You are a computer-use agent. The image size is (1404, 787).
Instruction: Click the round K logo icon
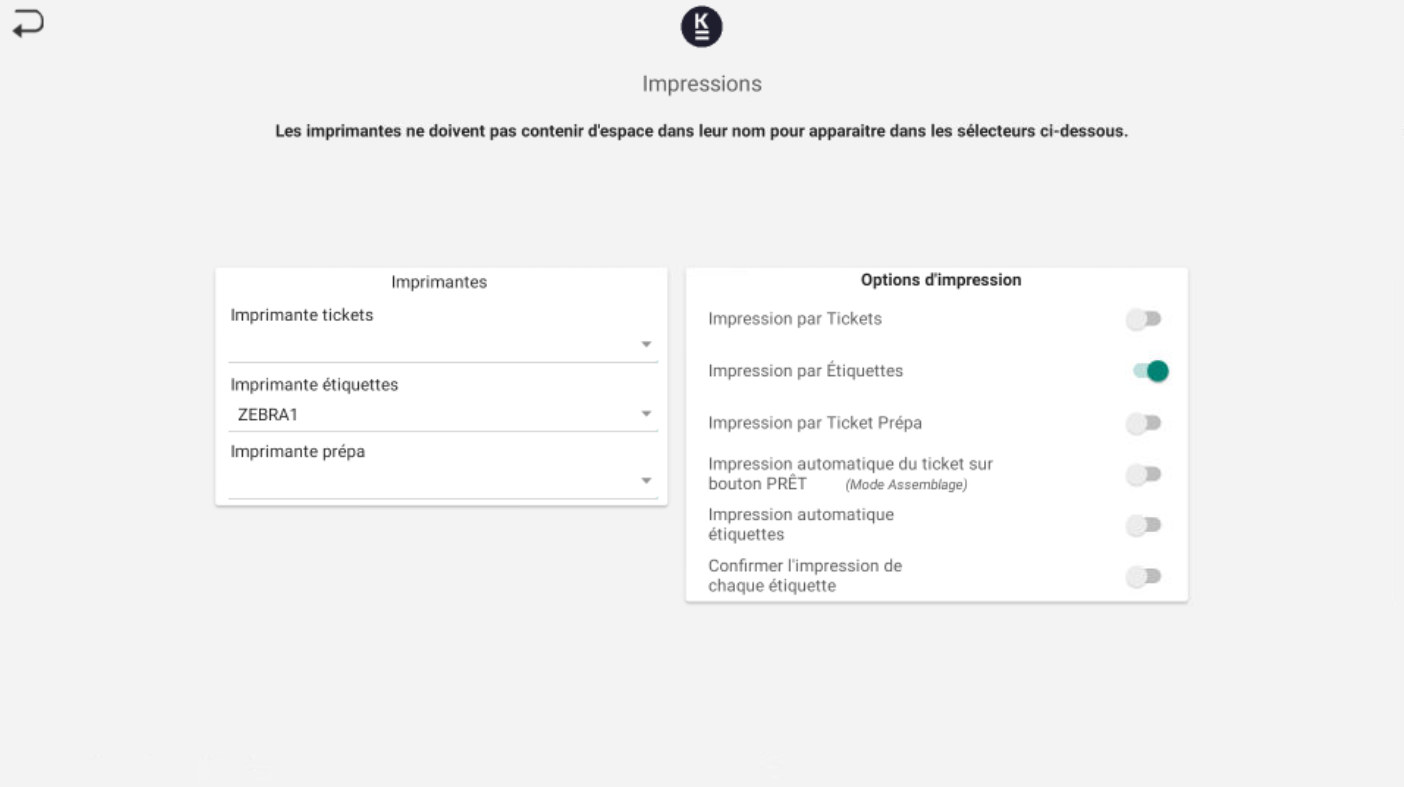click(701, 27)
